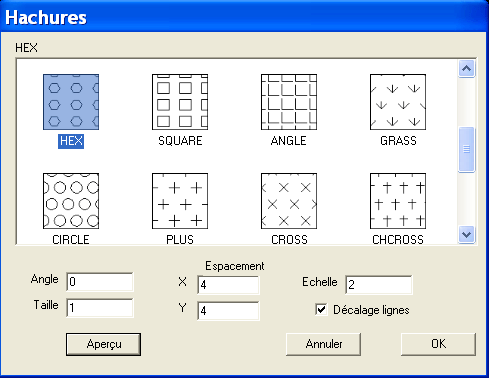Choose the CHCROSS hatch pattern
The width and height of the screenshot is (489, 378).
[398, 201]
